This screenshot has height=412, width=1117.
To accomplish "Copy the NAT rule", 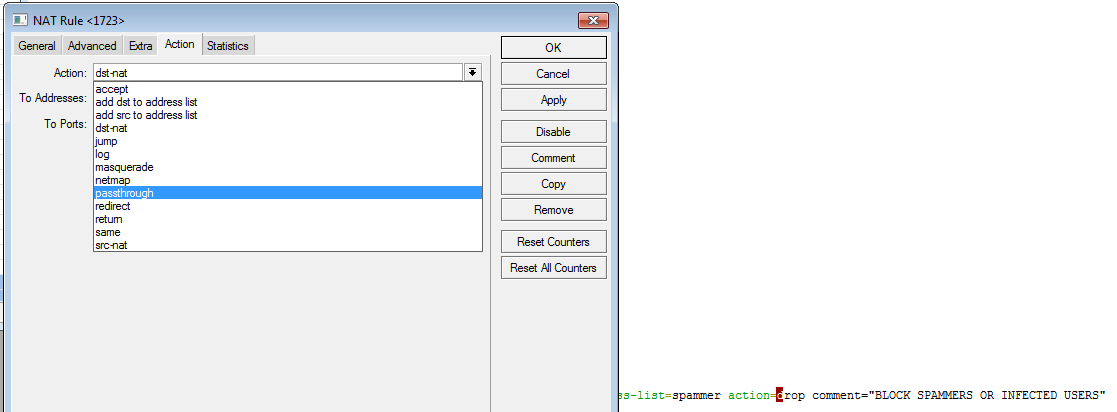I will 554,184.
